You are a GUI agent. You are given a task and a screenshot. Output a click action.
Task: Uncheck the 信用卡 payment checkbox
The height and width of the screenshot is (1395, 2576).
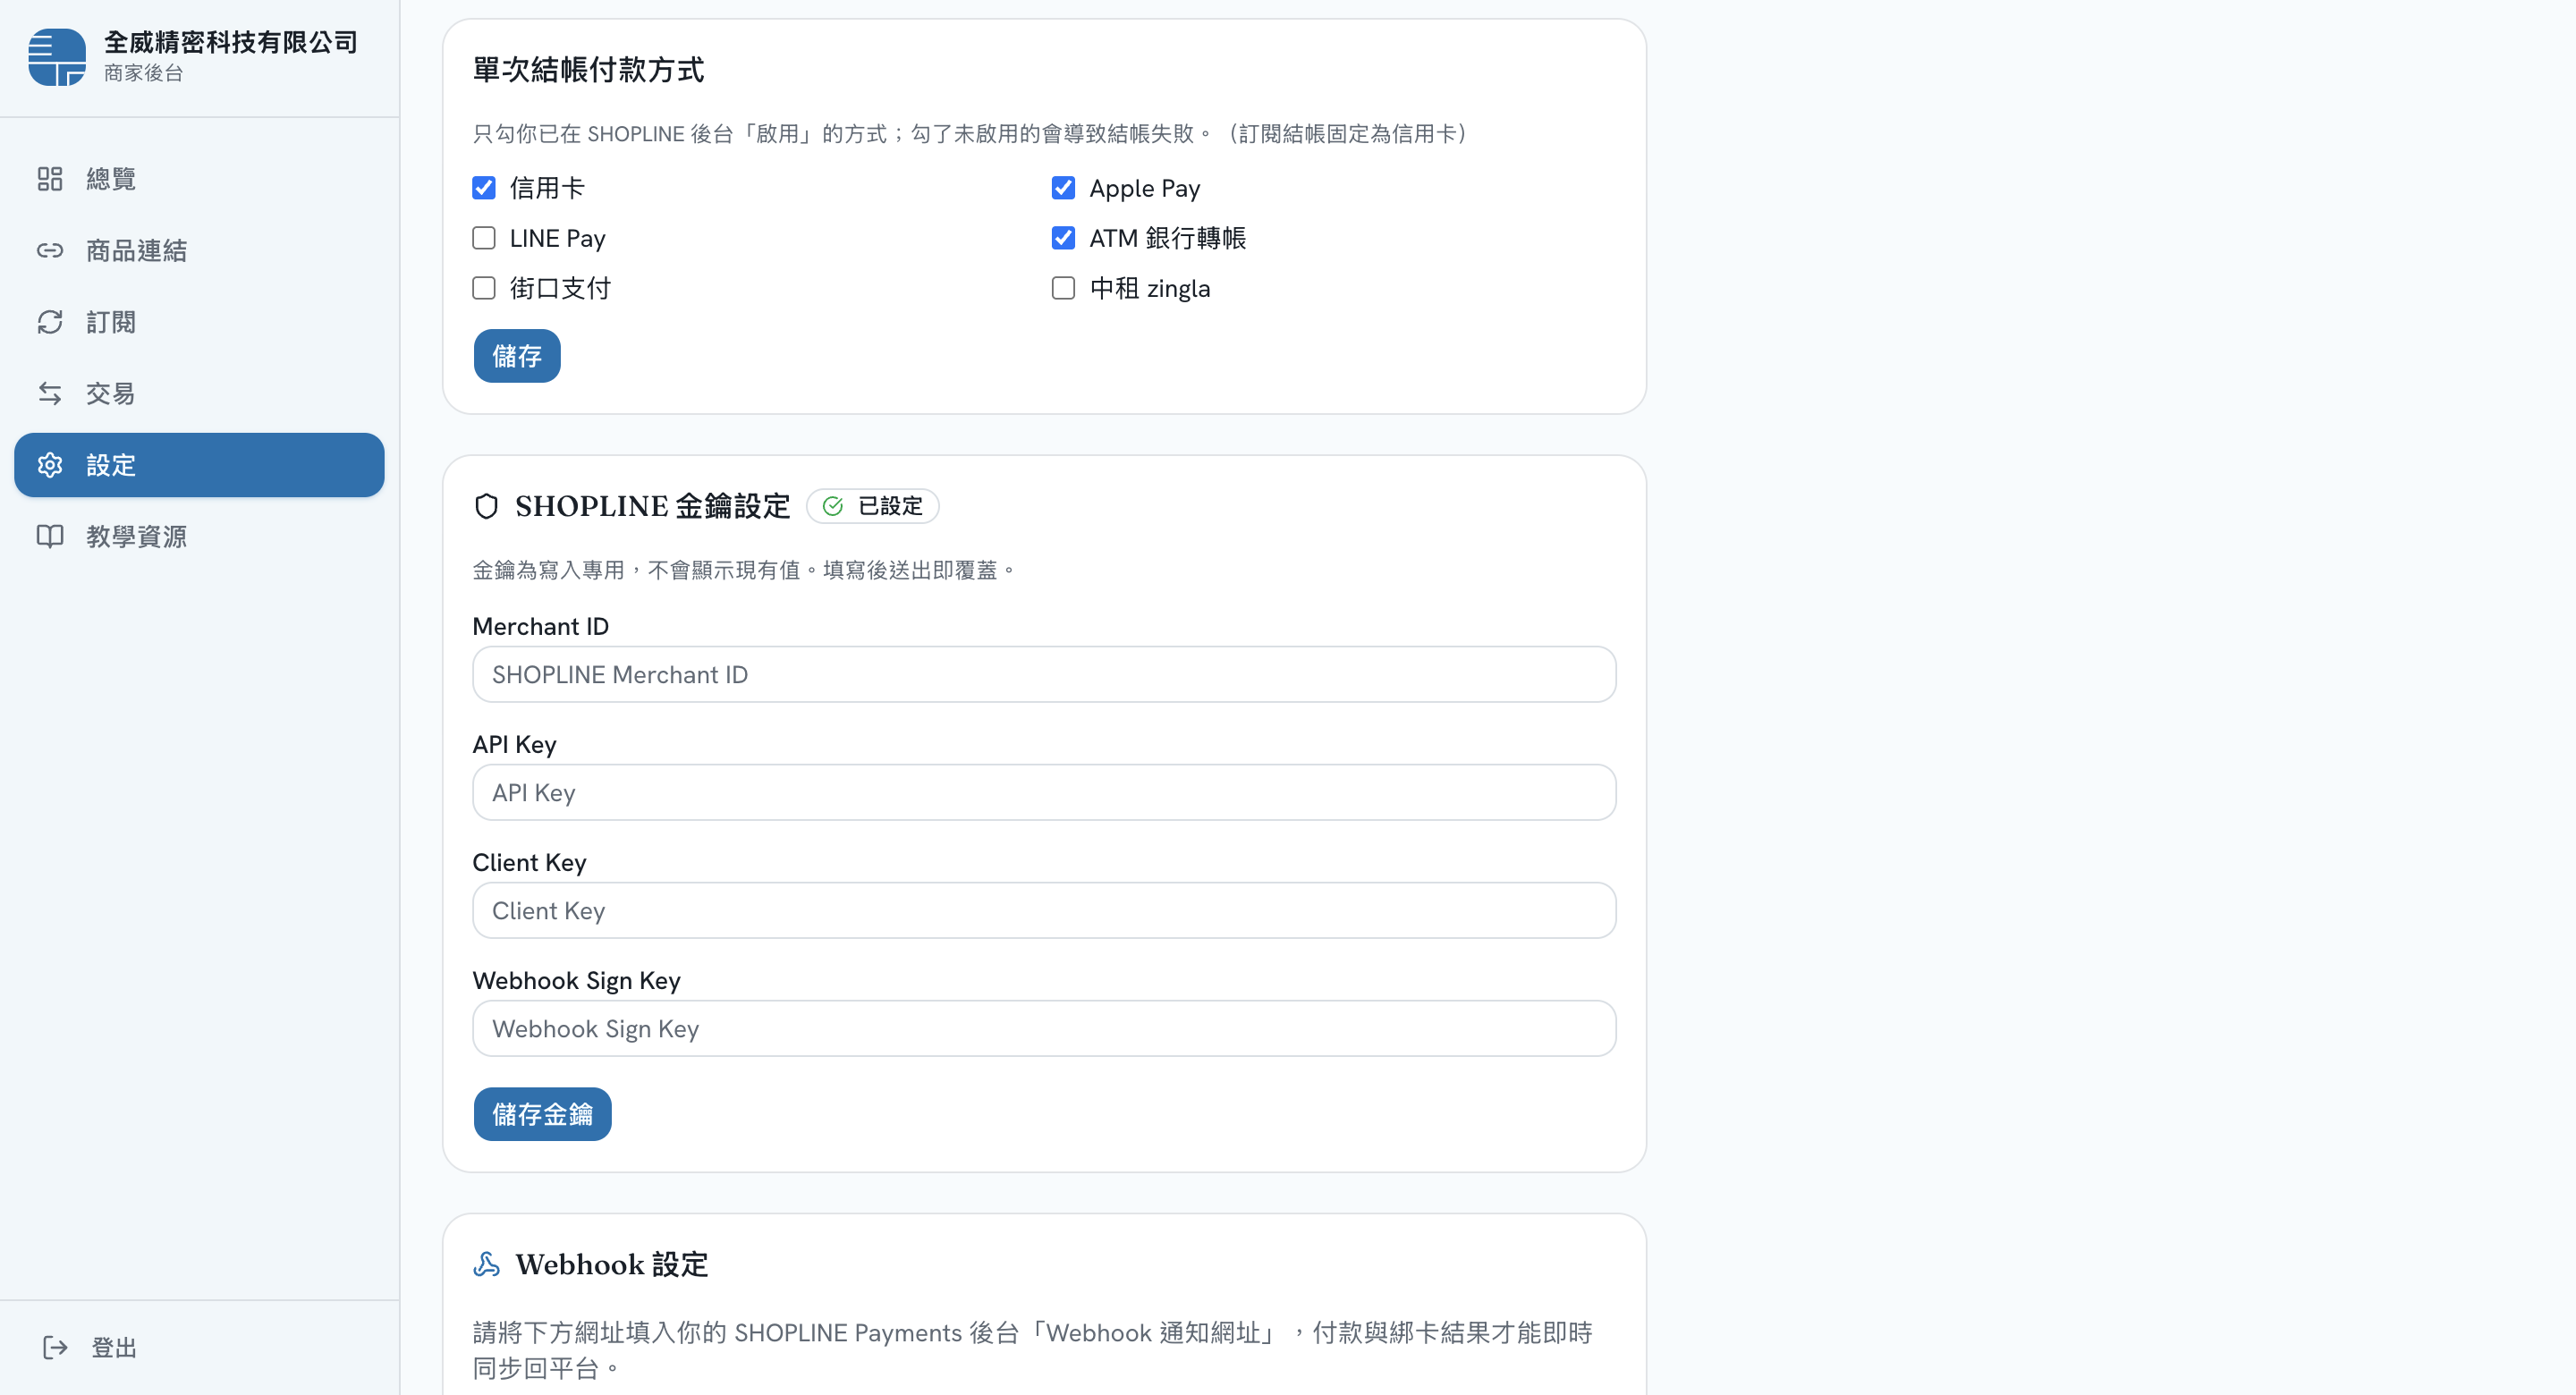484,188
